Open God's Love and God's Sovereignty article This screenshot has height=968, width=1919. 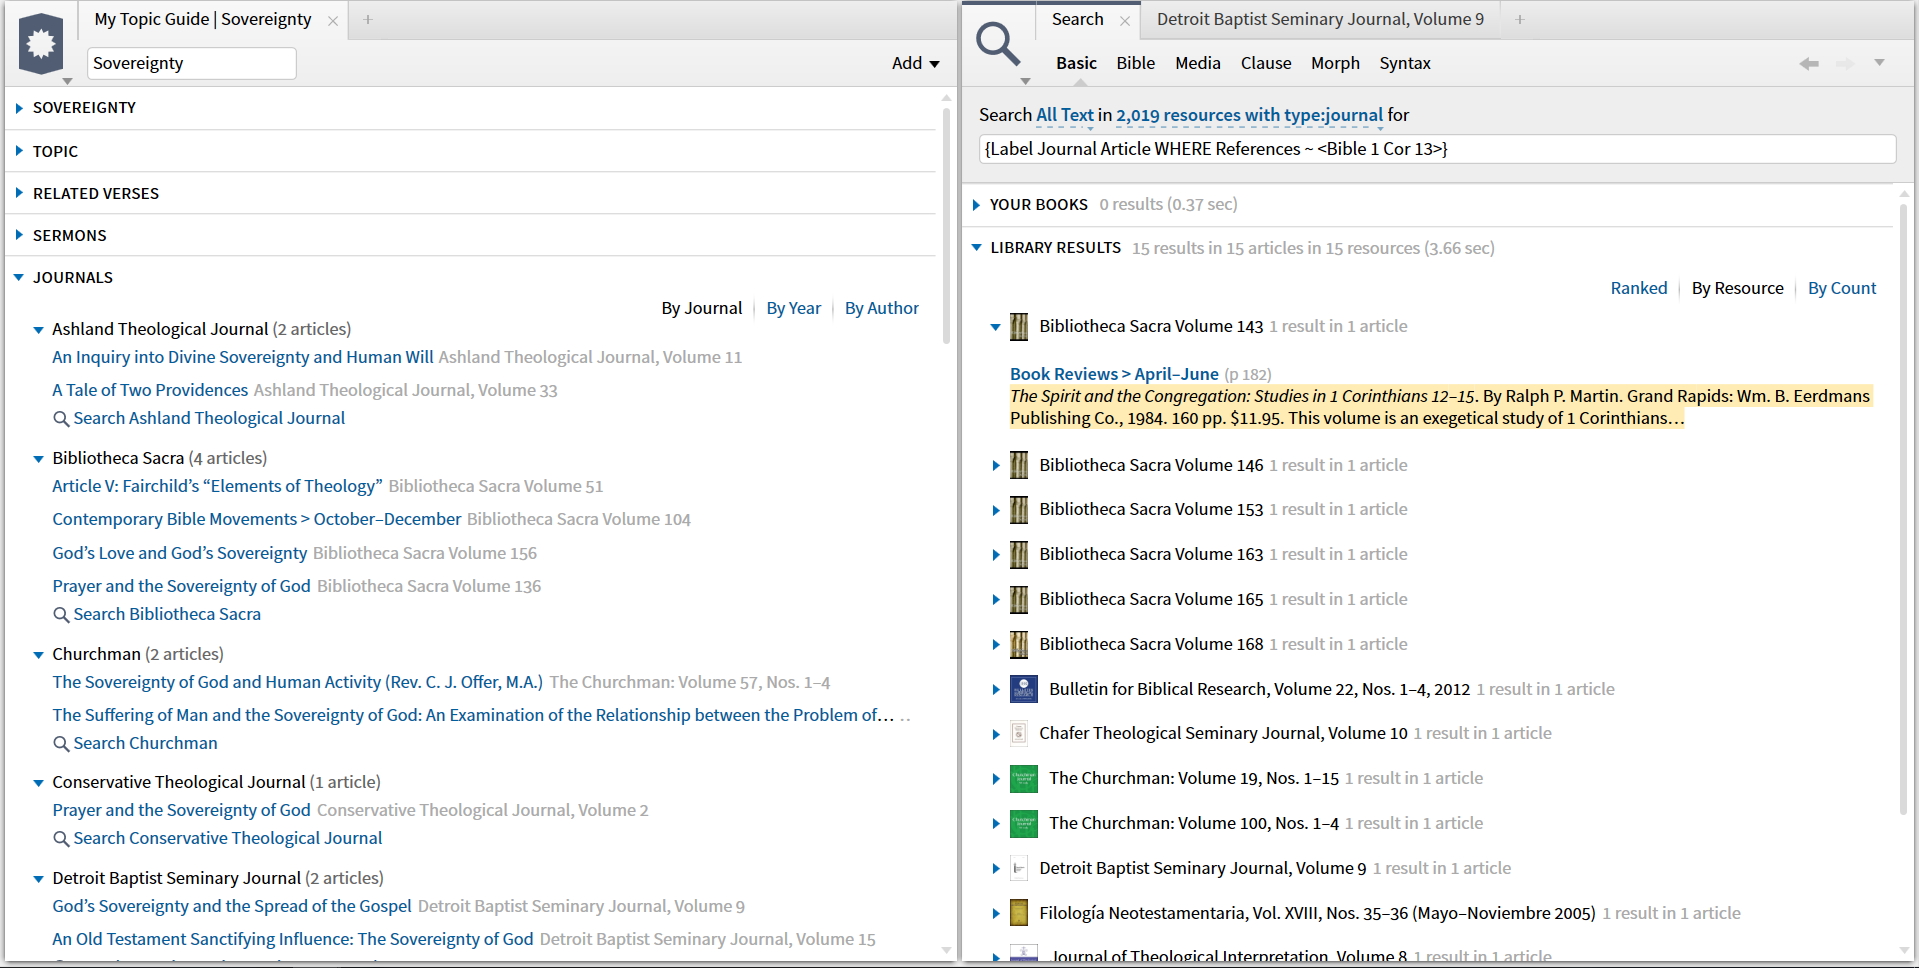180,553
